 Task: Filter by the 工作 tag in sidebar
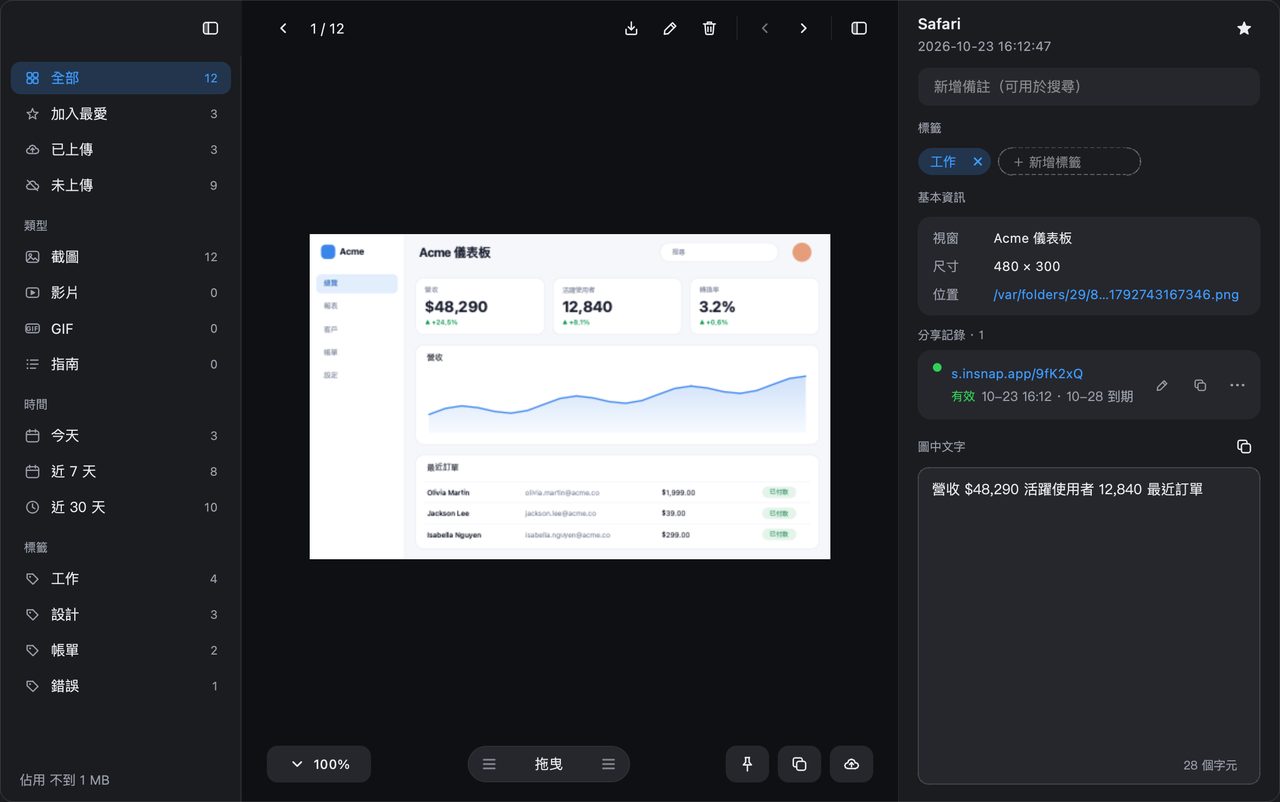pyautogui.click(x=121, y=579)
